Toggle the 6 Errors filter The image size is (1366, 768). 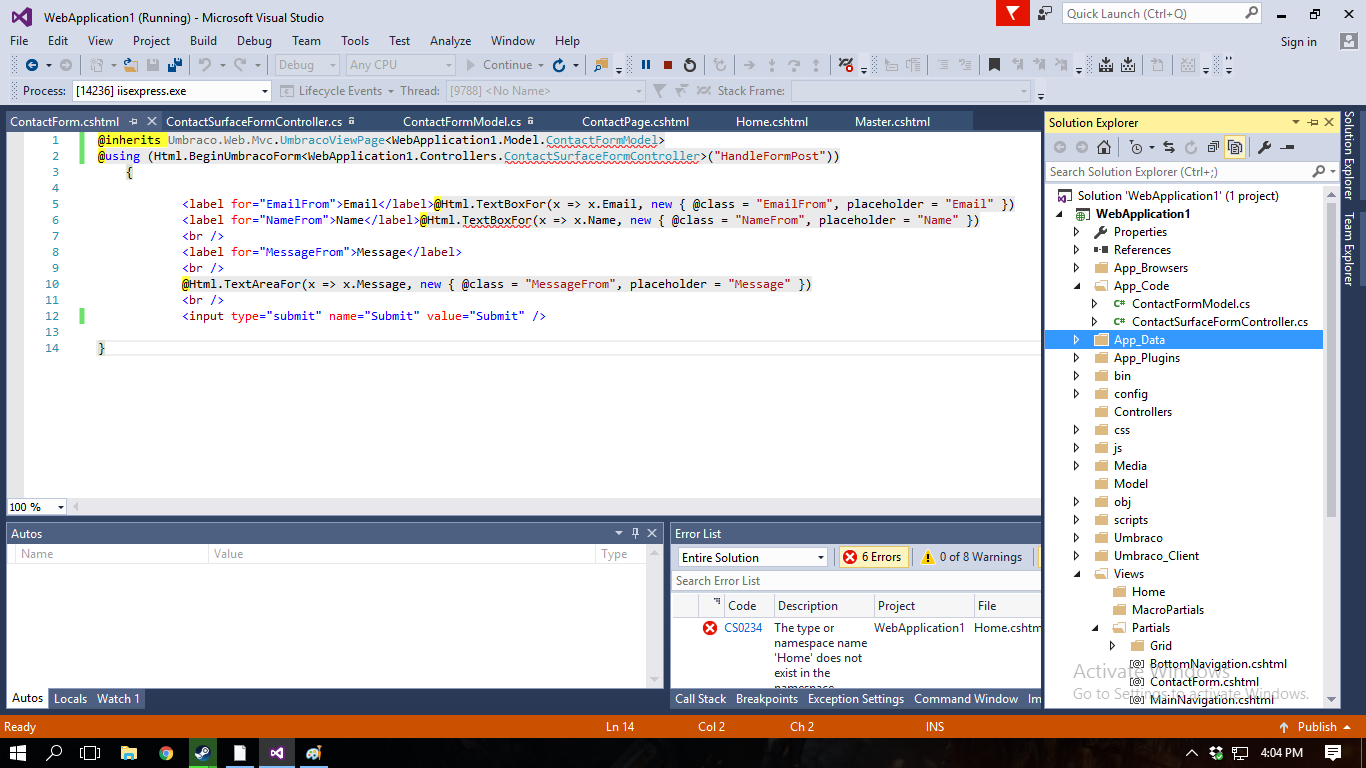coord(872,557)
